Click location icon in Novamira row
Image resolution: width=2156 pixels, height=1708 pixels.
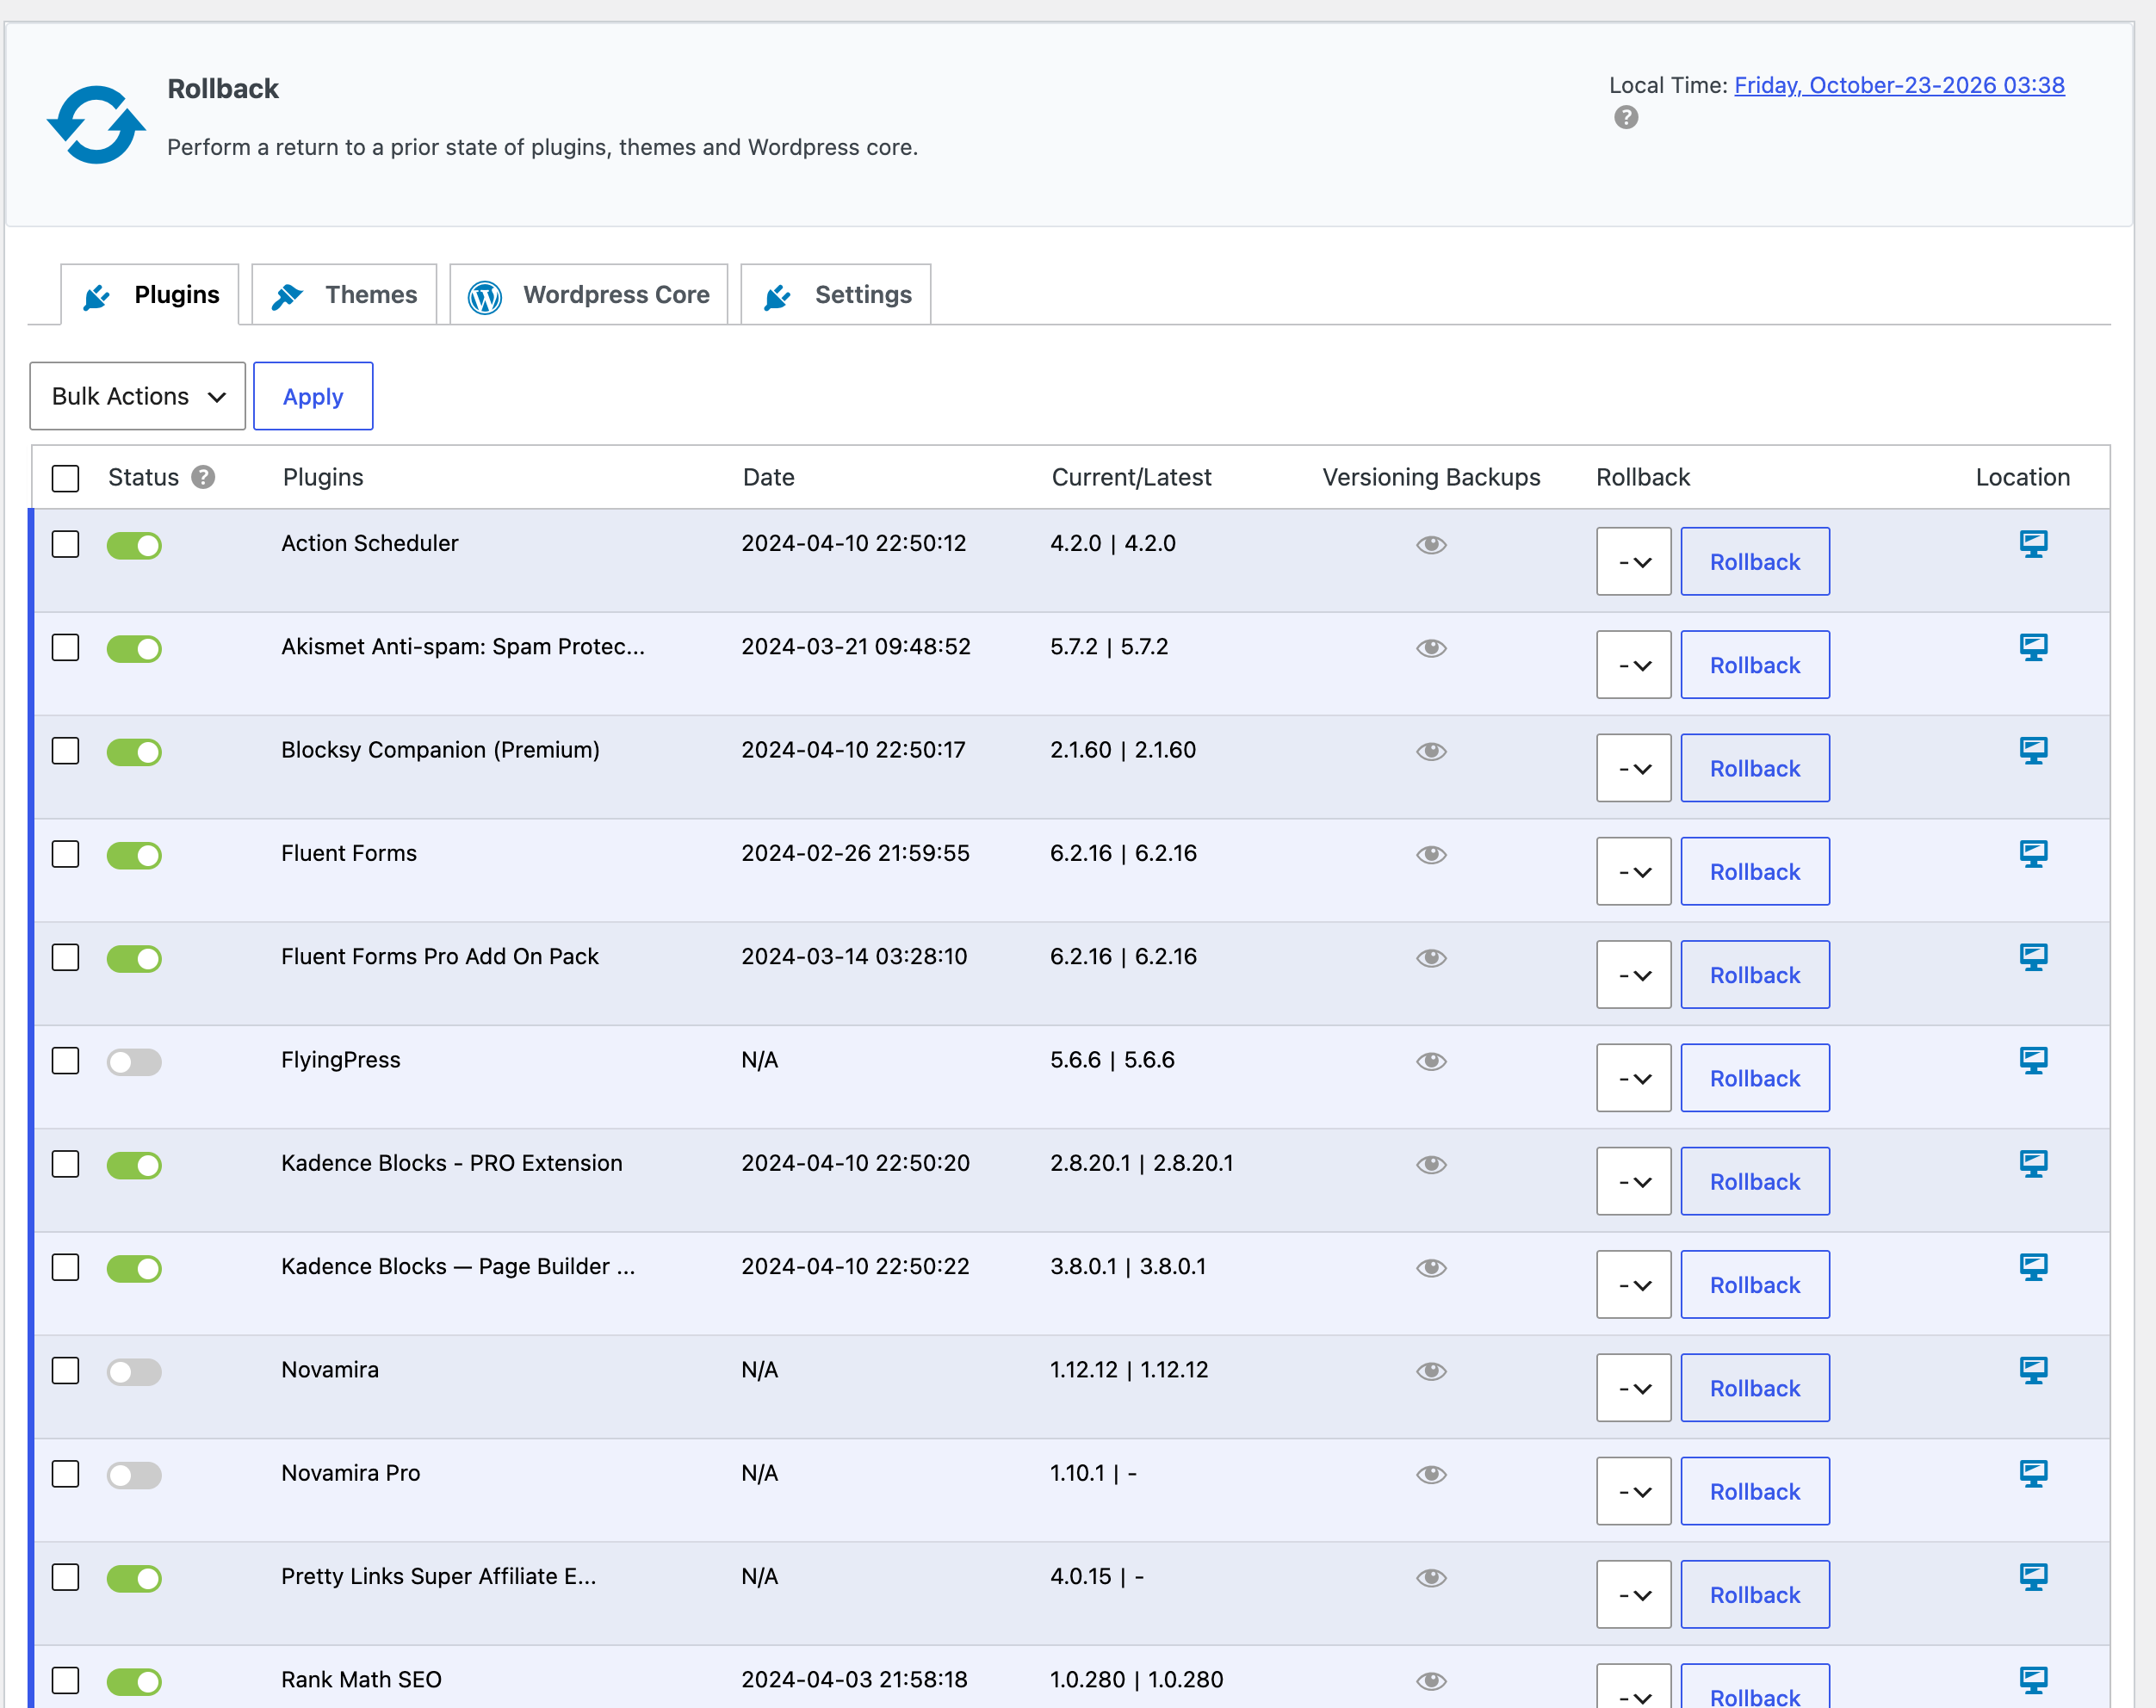pyautogui.click(x=2033, y=1370)
